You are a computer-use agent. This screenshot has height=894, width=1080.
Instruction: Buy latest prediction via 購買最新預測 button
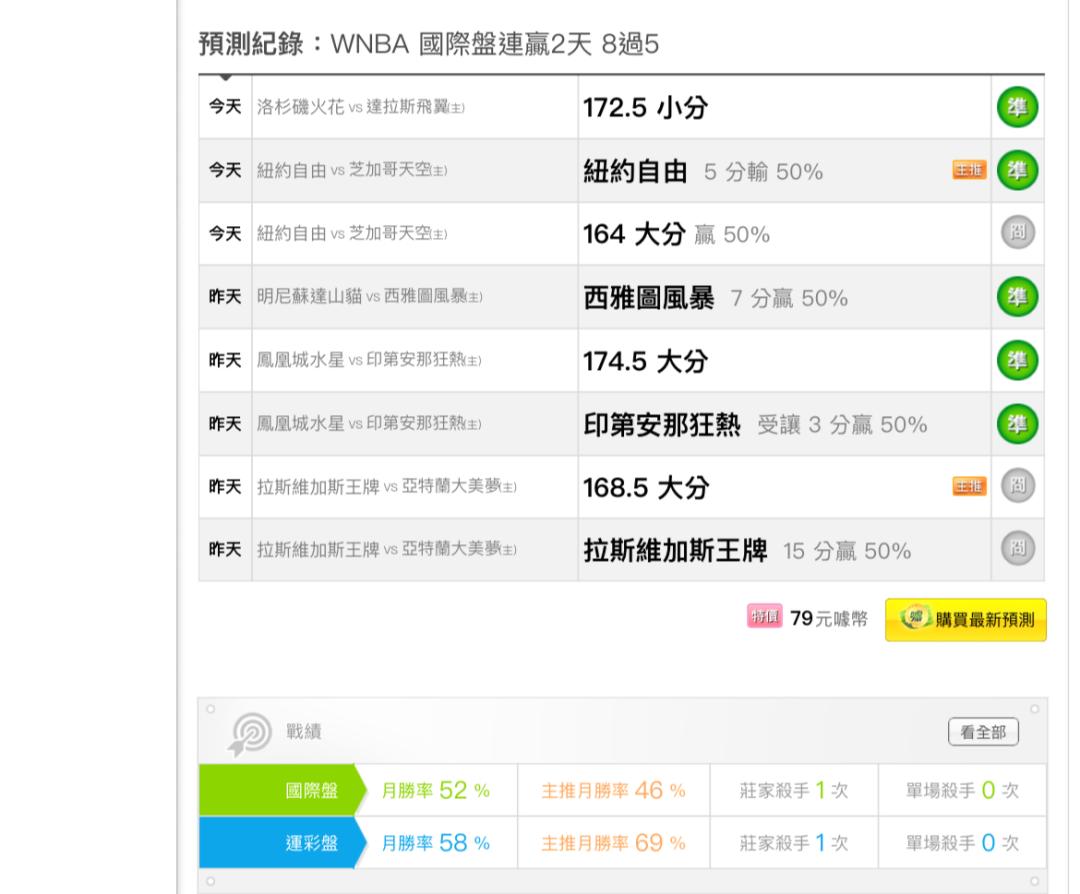point(966,620)
